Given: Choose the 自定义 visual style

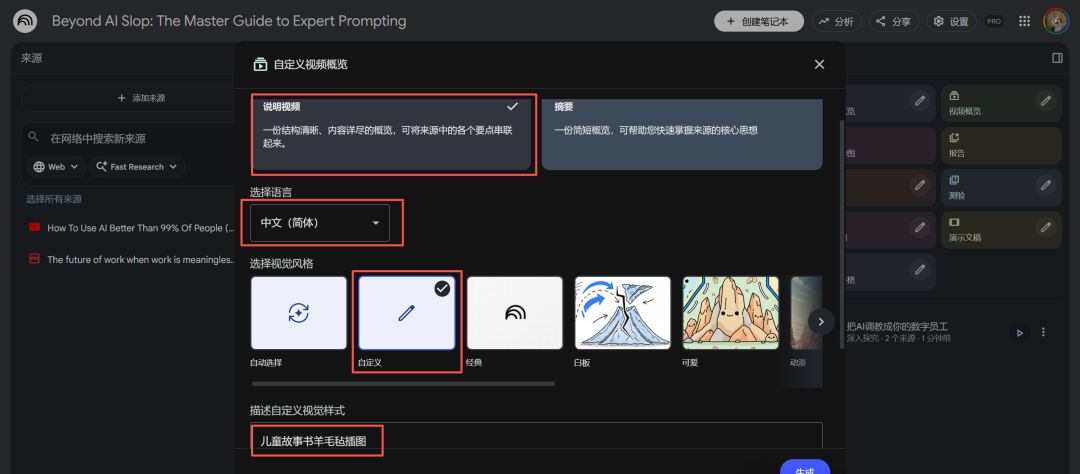Looking at the screenshot, I should 406,313.
